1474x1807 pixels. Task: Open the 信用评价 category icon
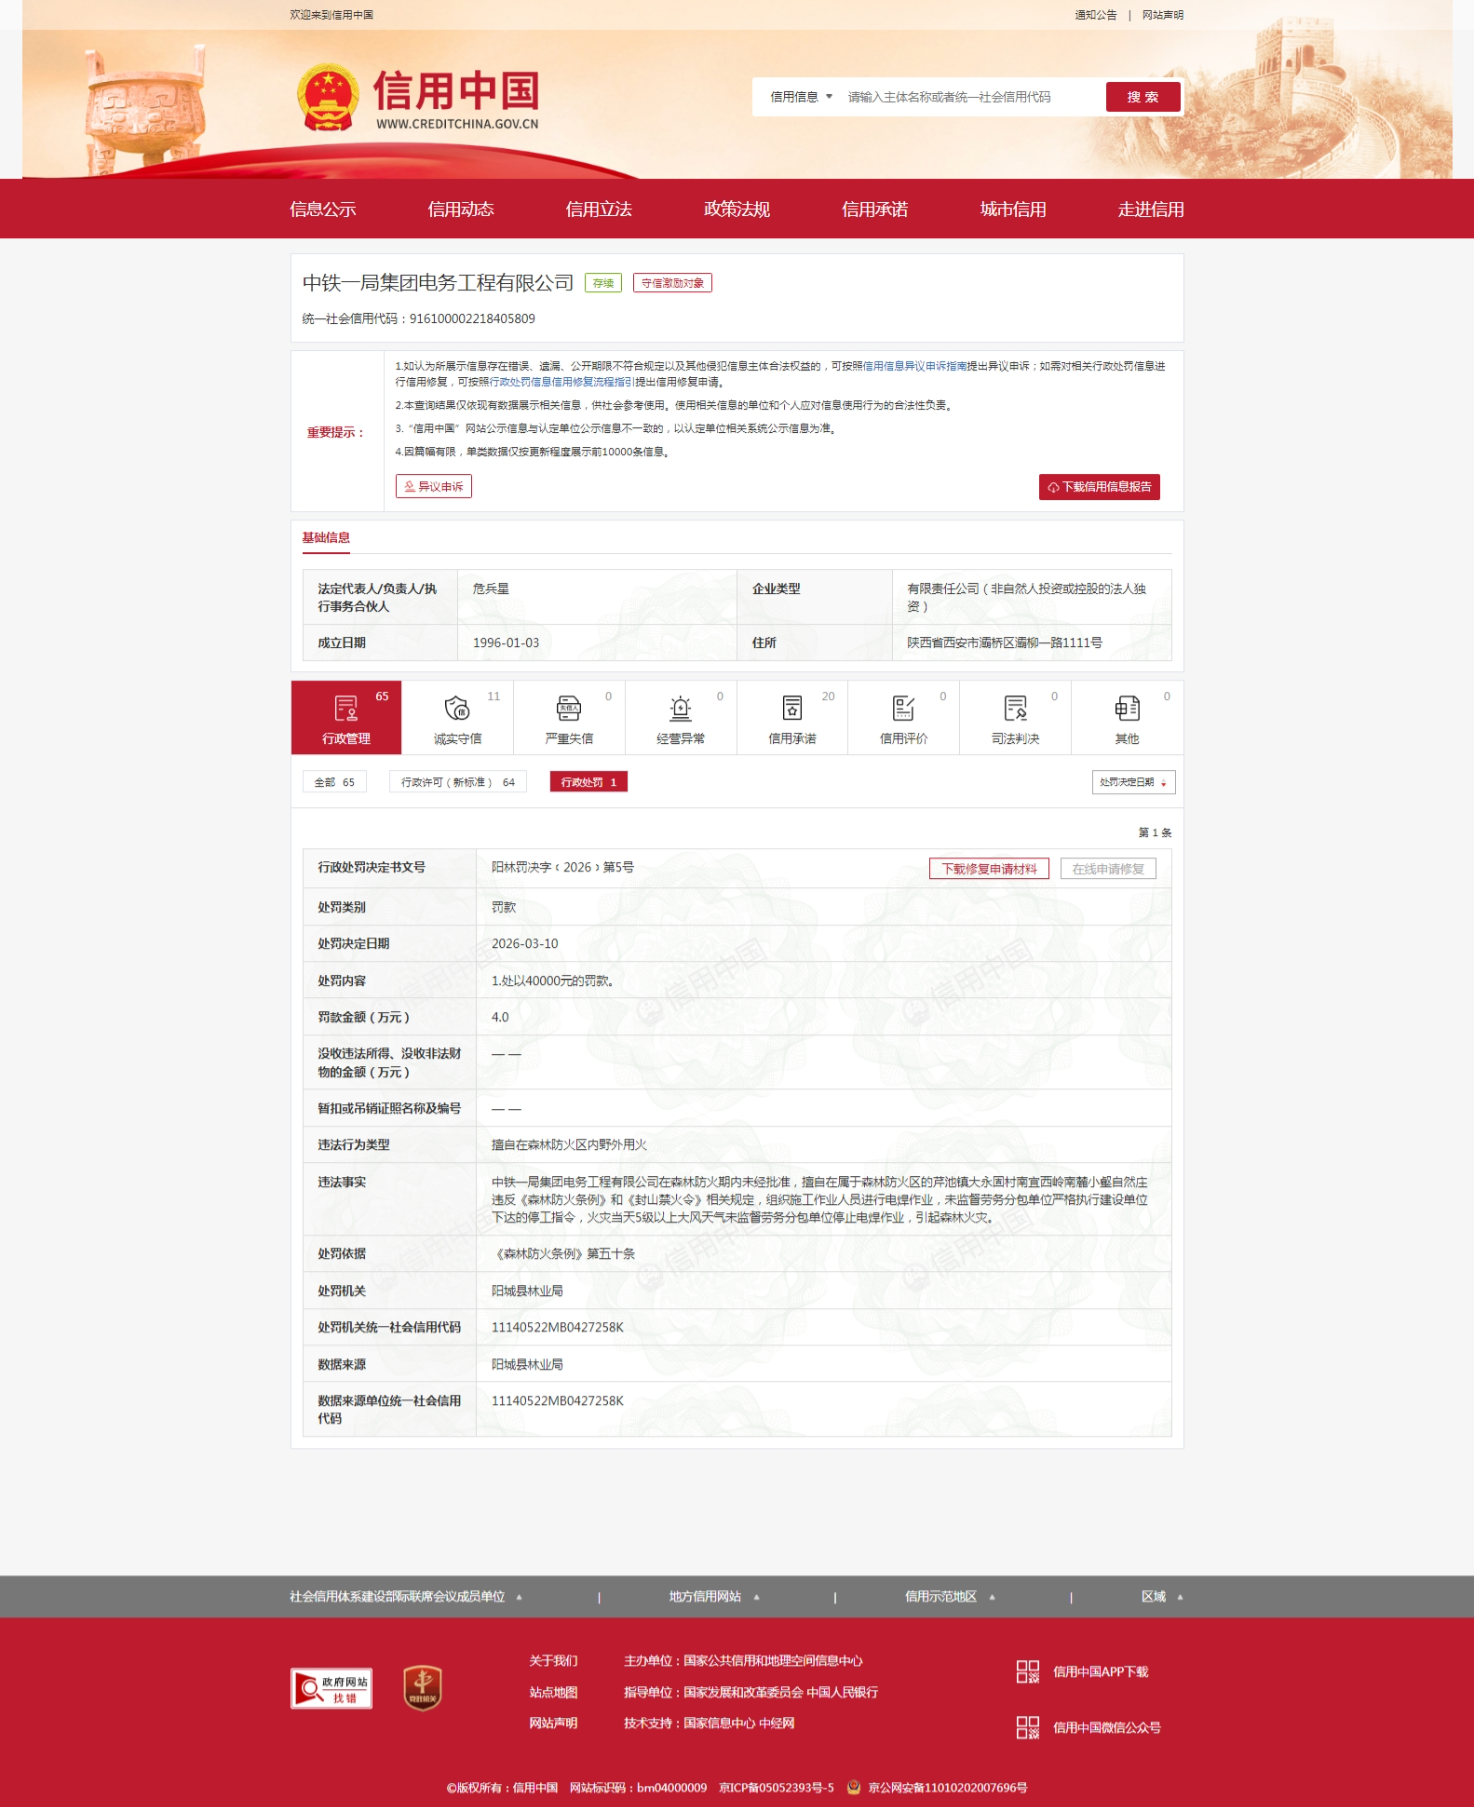coord(903,709)
